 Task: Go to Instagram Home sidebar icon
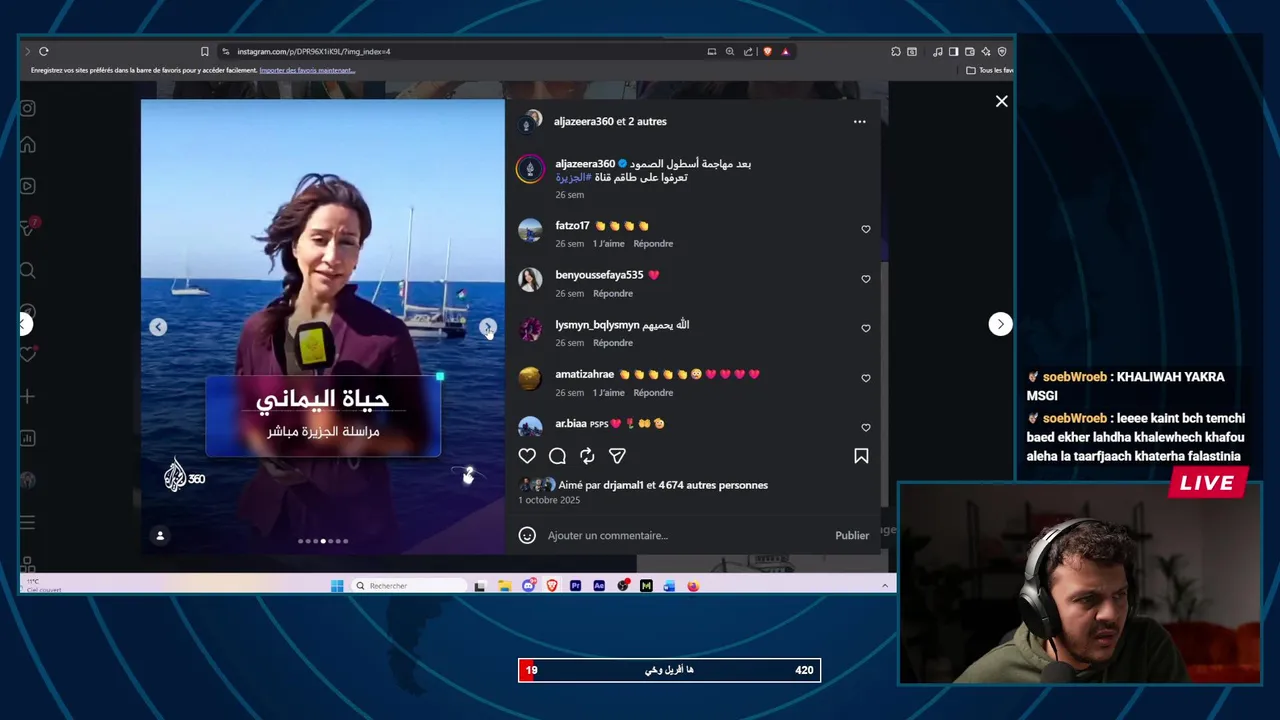pos(28,145)
